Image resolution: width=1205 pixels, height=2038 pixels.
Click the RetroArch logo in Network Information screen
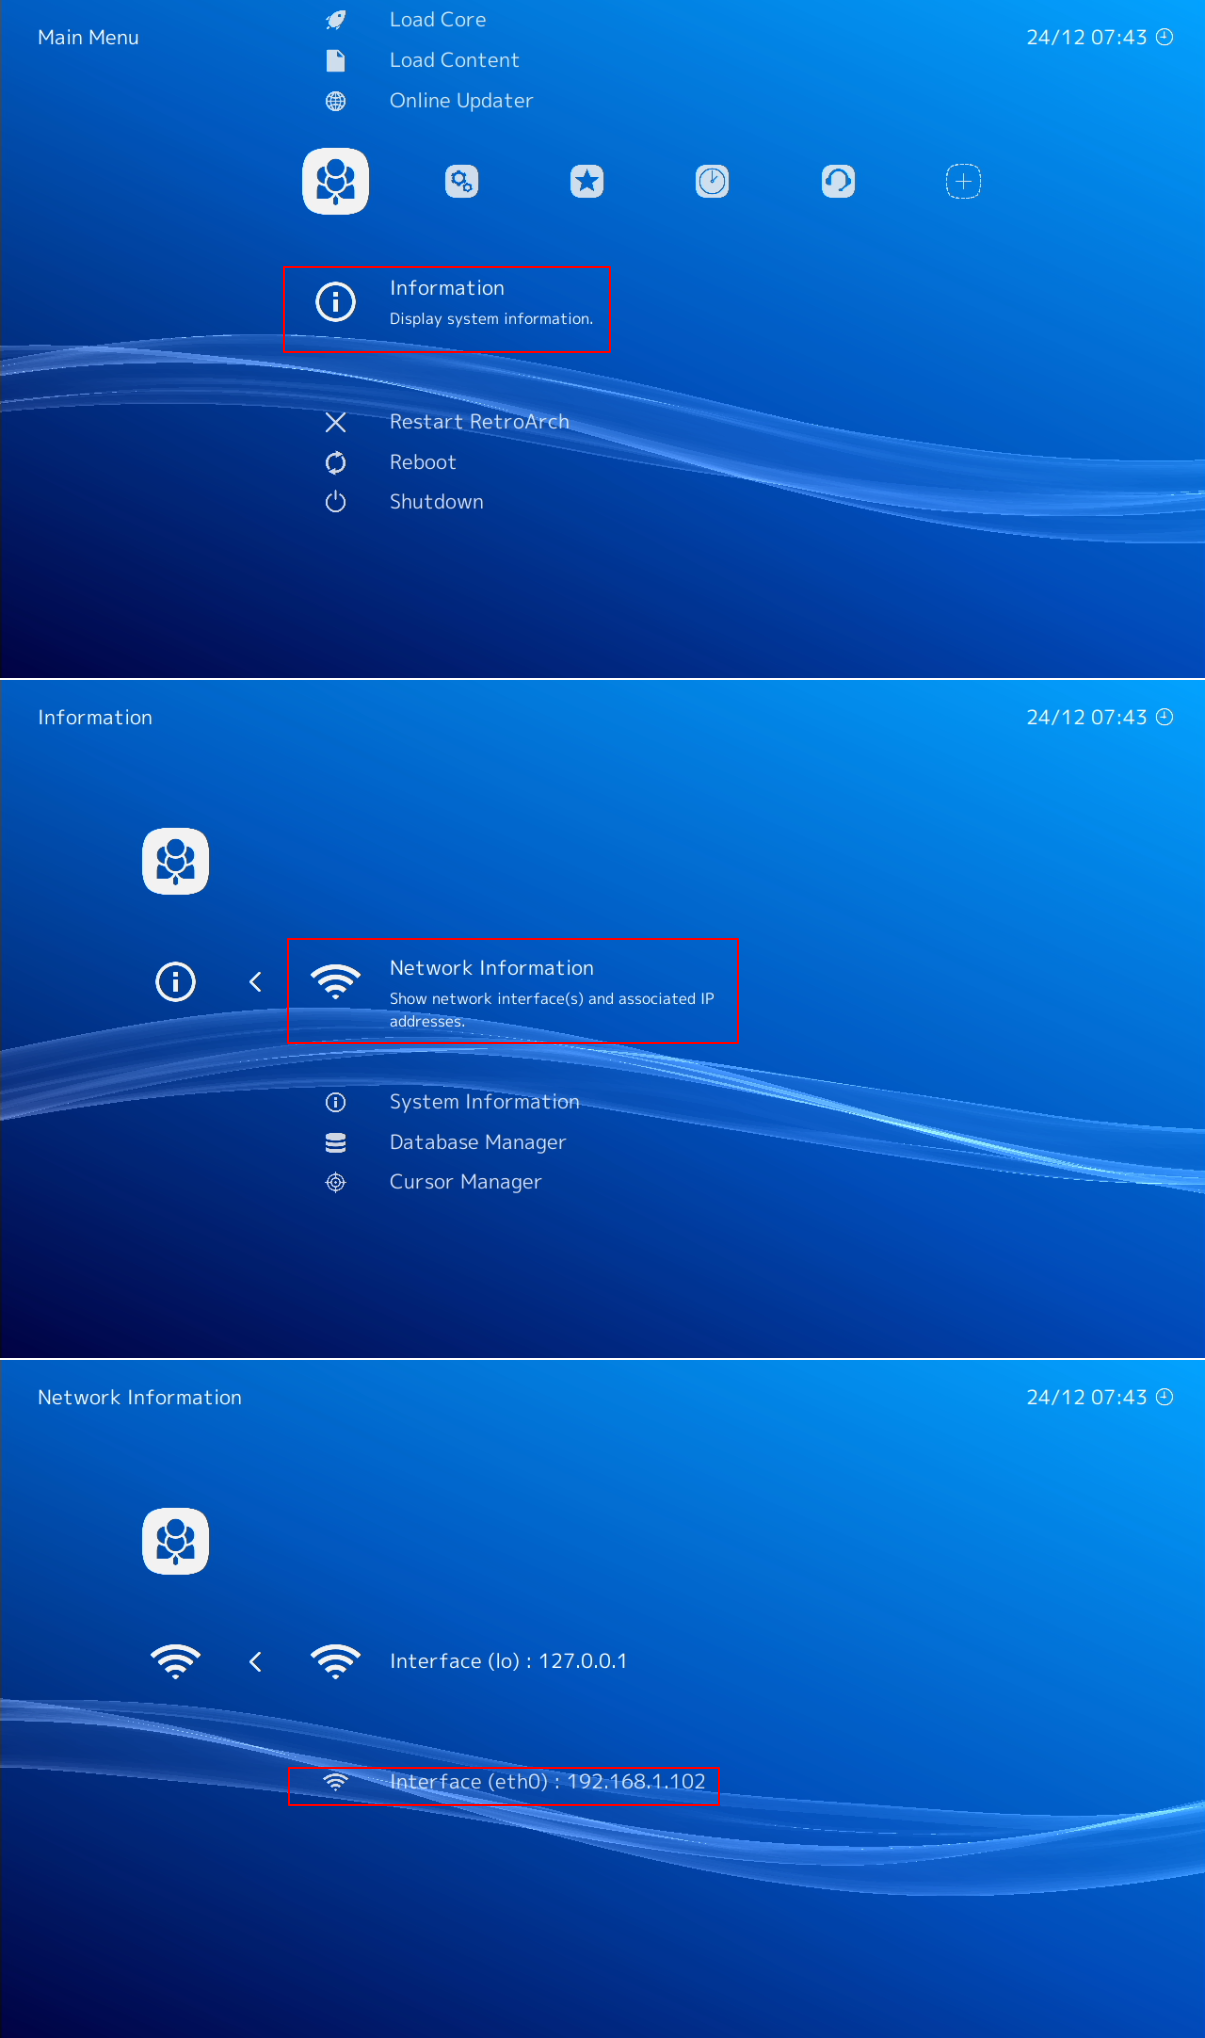coord(175,1541)
